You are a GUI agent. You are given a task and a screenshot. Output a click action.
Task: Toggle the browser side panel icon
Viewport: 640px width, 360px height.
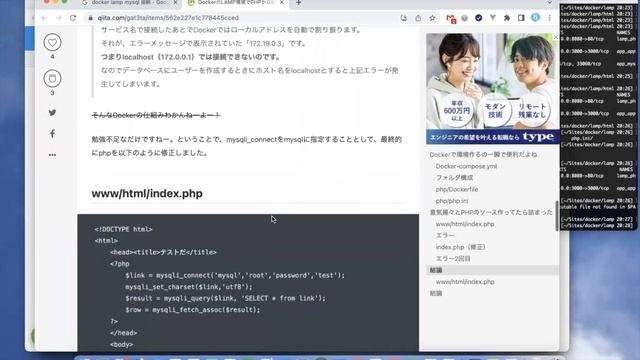tap(521, 18)
